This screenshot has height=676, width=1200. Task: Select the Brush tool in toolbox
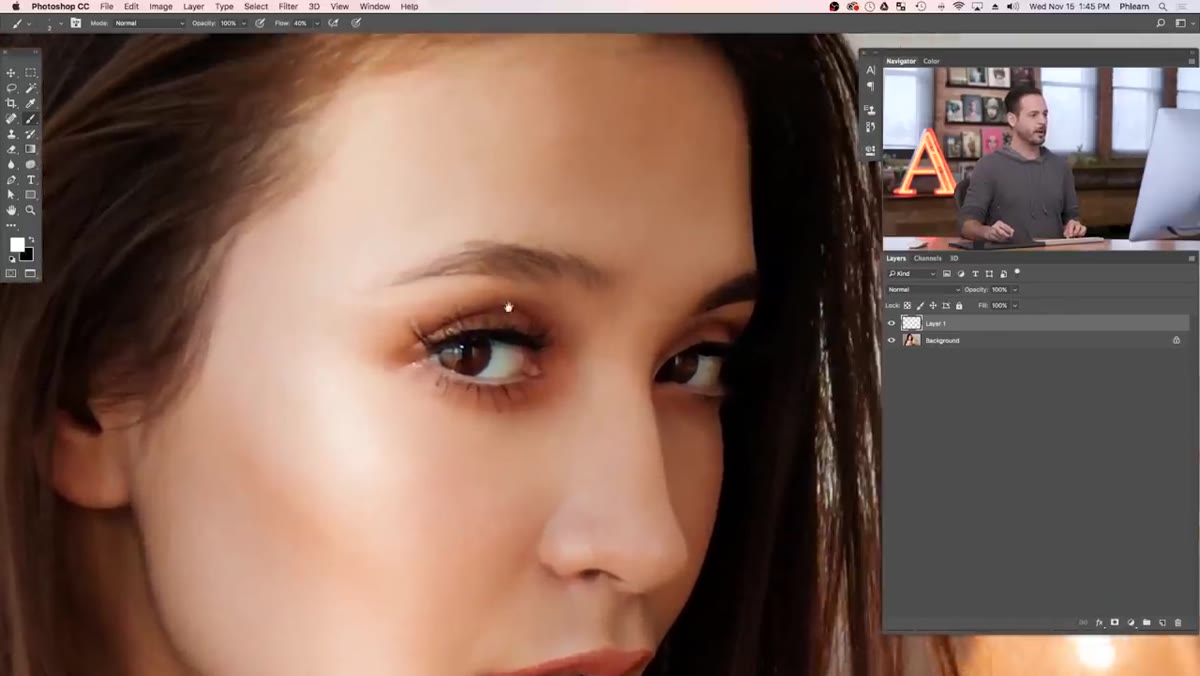pos(30,119)
